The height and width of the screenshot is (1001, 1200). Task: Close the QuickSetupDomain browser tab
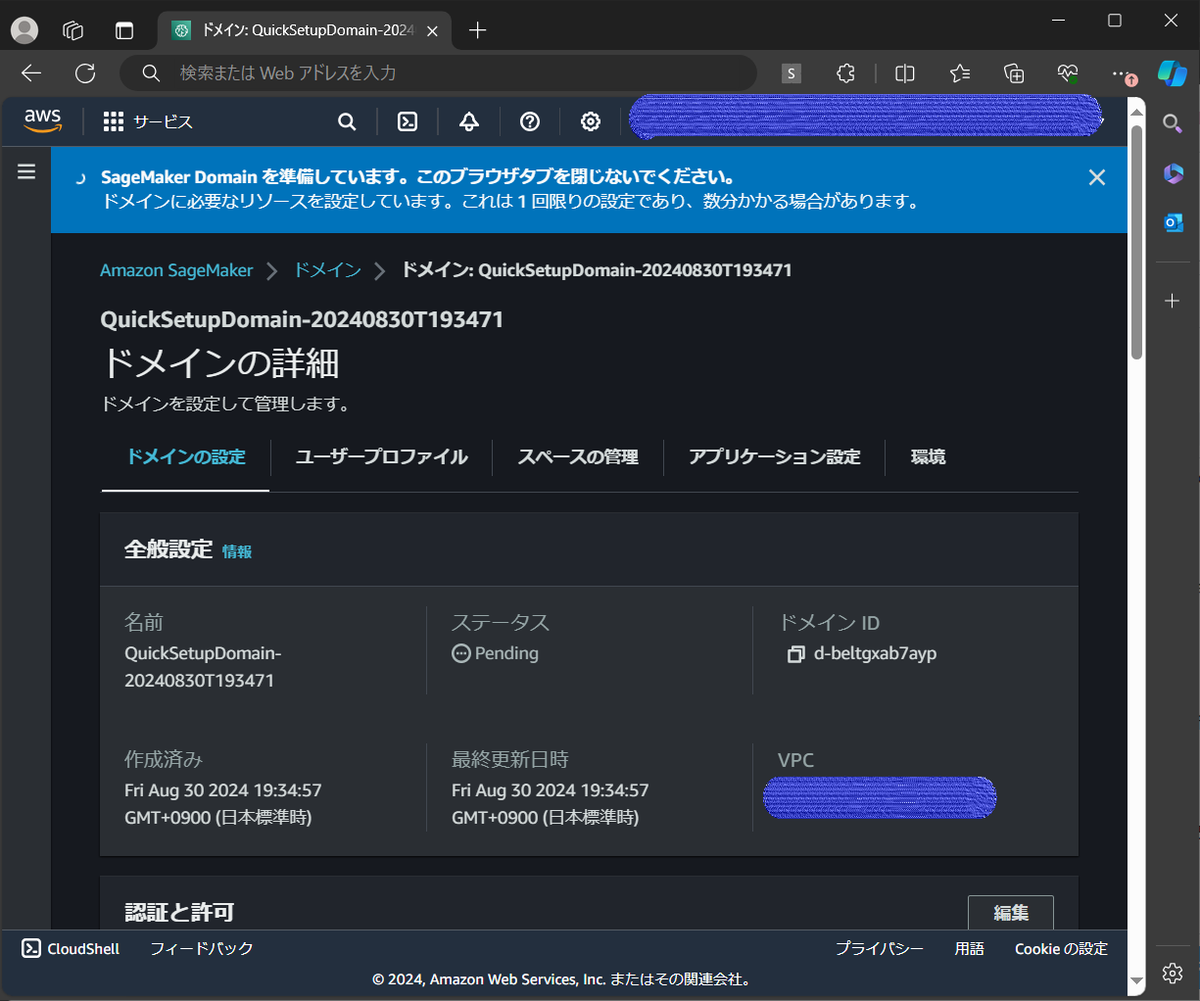point(432,30)
